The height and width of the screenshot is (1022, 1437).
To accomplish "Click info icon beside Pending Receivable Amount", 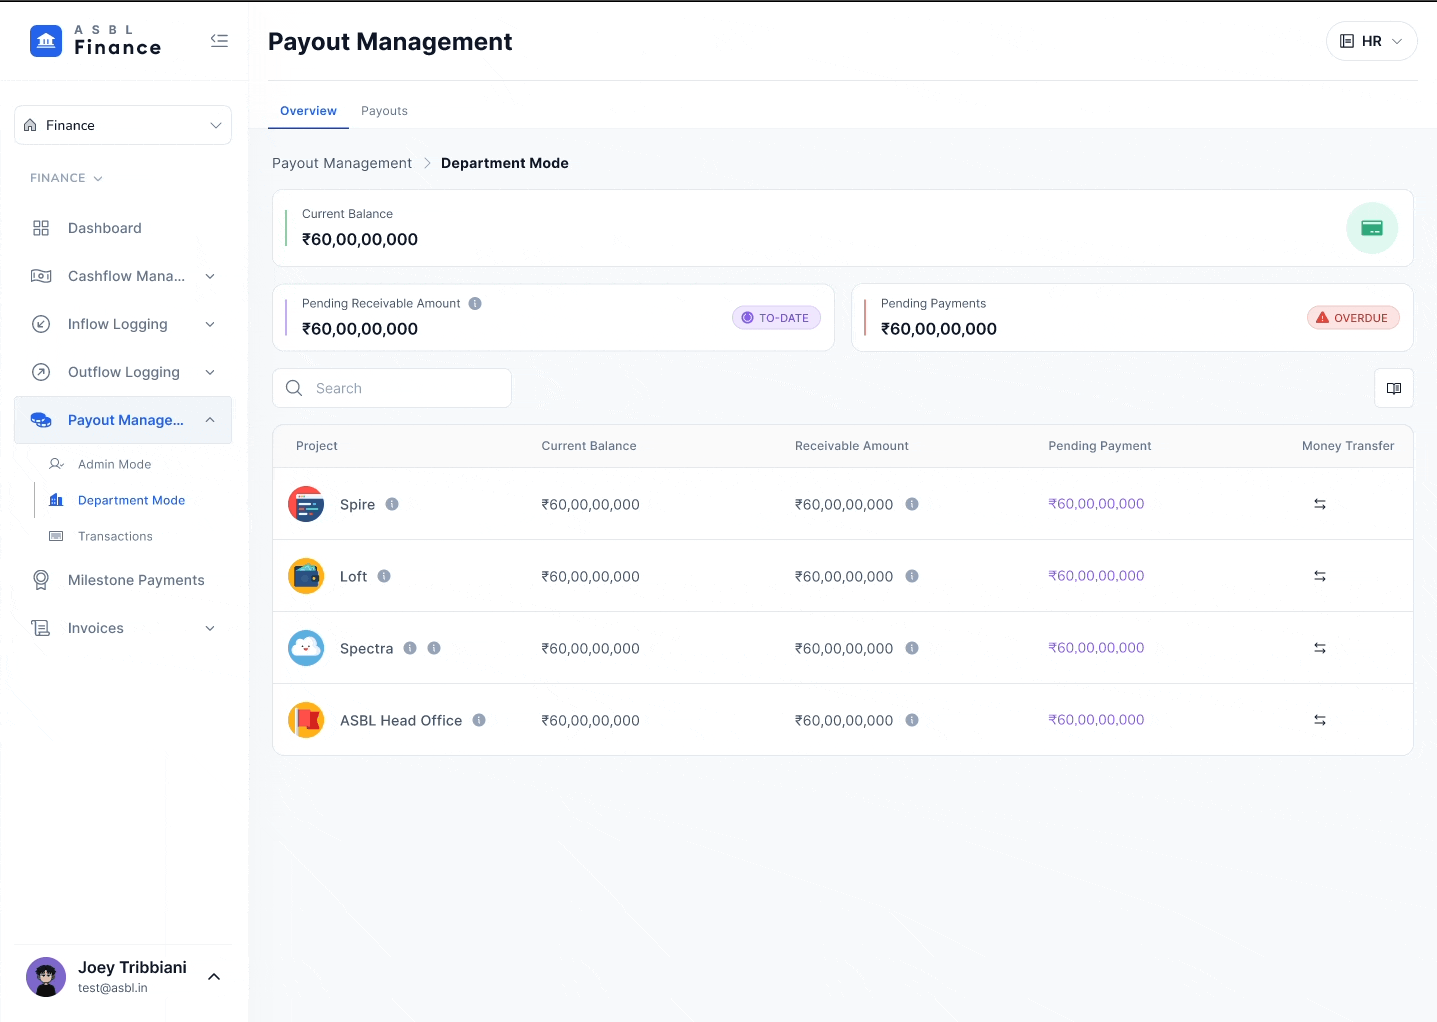I will (475, 303).
